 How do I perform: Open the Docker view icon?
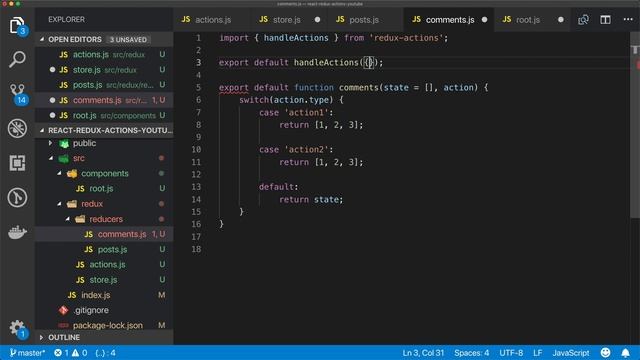click(x=17, y=232)
